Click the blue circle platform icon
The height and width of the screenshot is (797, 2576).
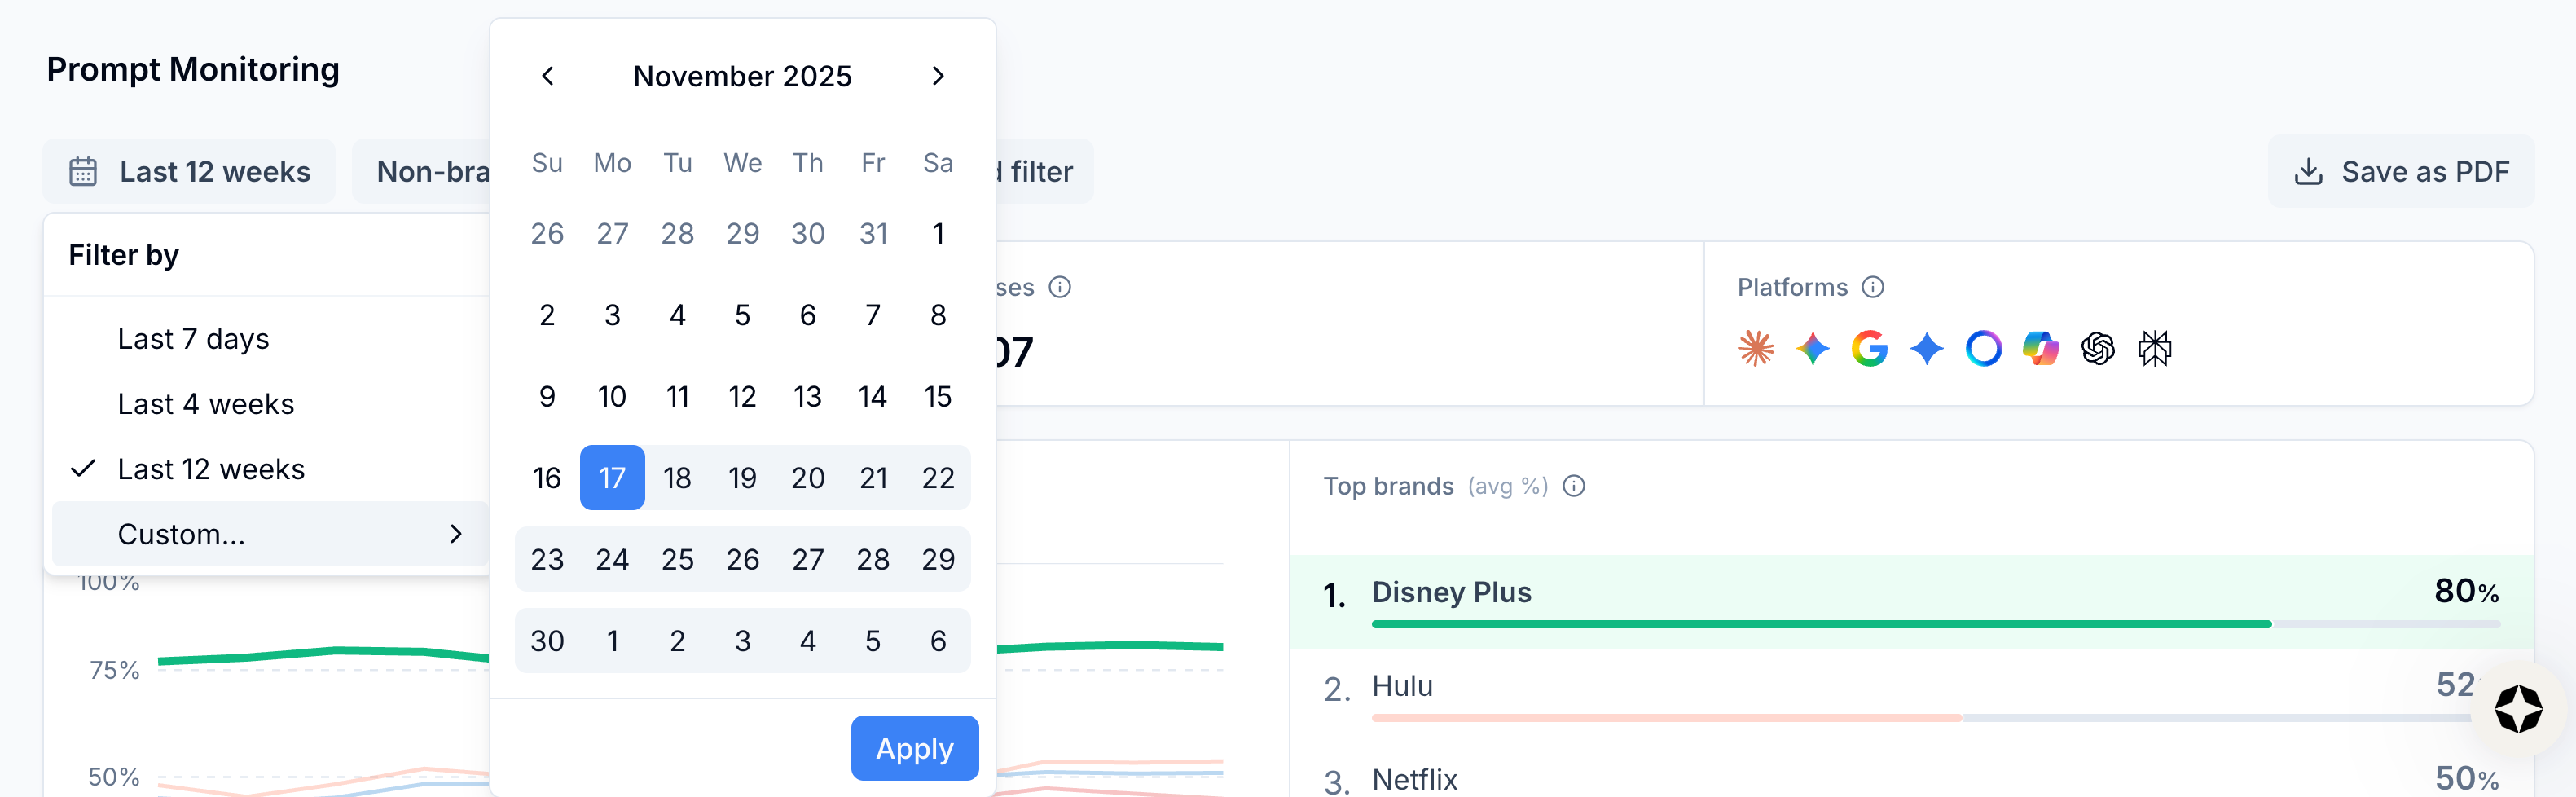[x=1983, y=348]
